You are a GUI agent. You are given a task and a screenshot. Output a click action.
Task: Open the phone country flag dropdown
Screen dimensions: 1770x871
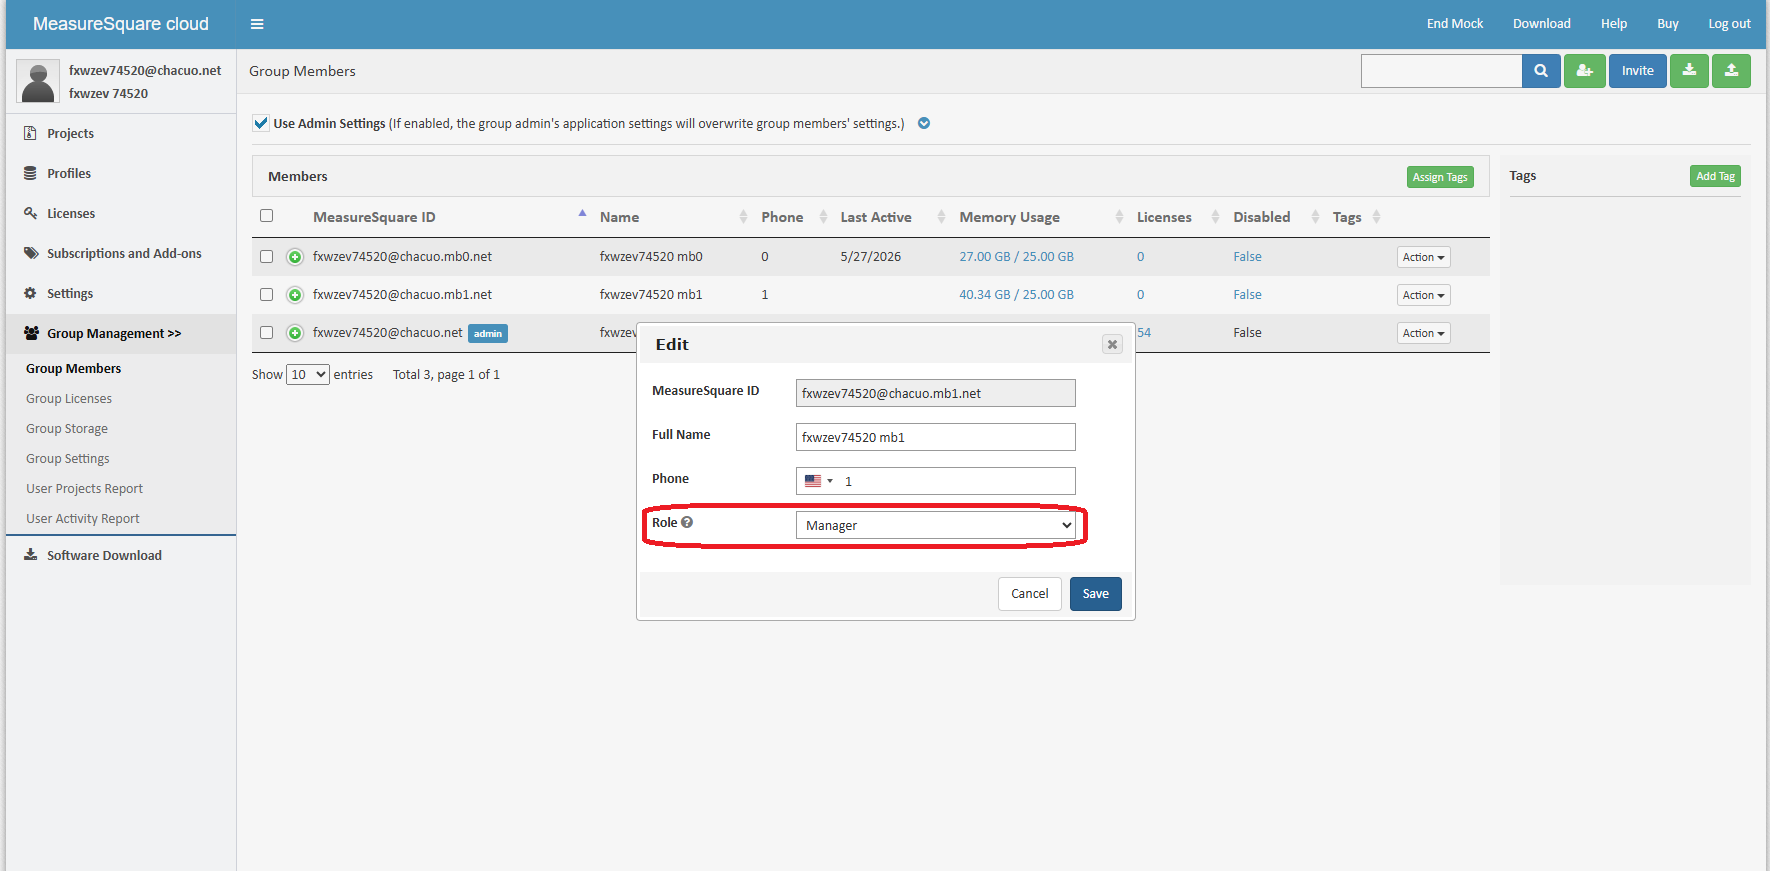tap(818, 481)
